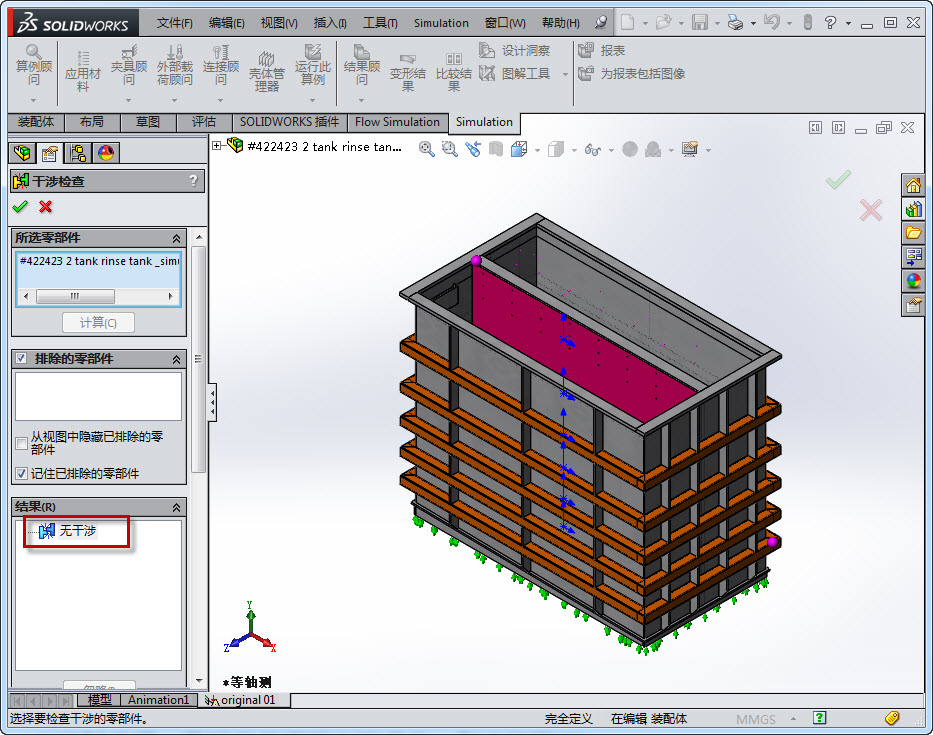Click the Zoom to Fit magnifier icon
The width and height of the screenshot is (933, 735).
427,149
